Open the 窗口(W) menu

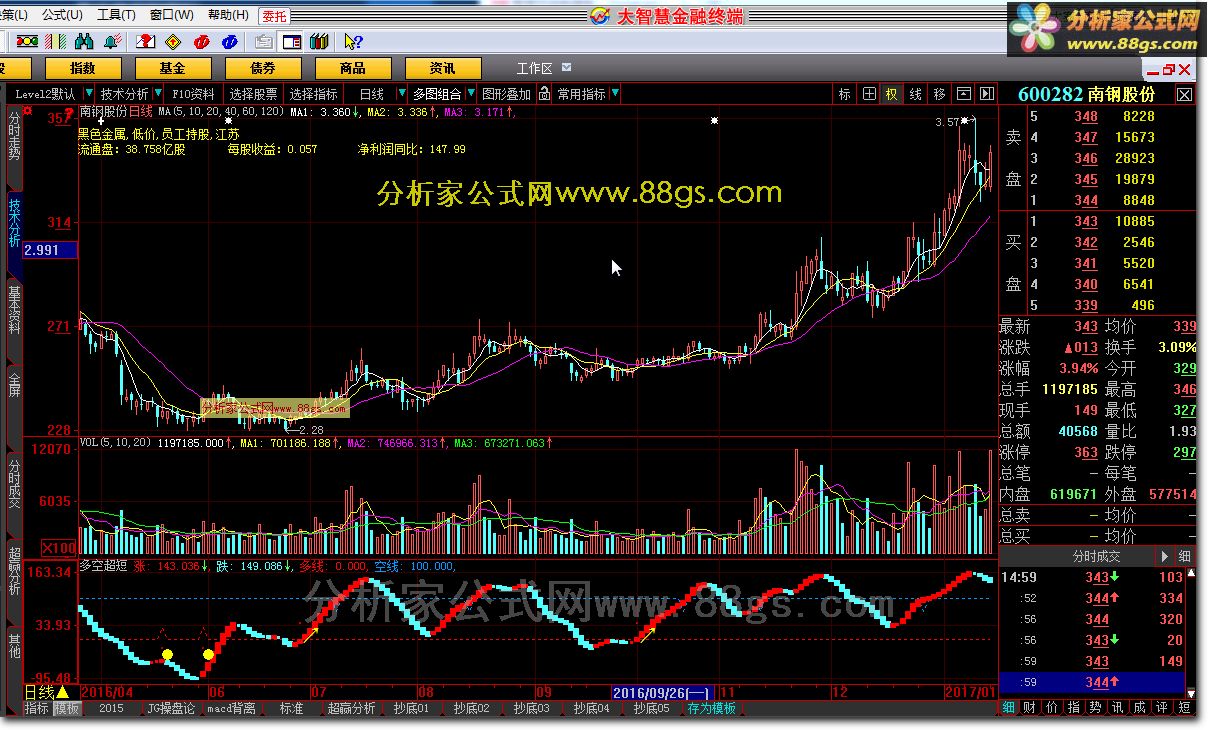point(172,15)
